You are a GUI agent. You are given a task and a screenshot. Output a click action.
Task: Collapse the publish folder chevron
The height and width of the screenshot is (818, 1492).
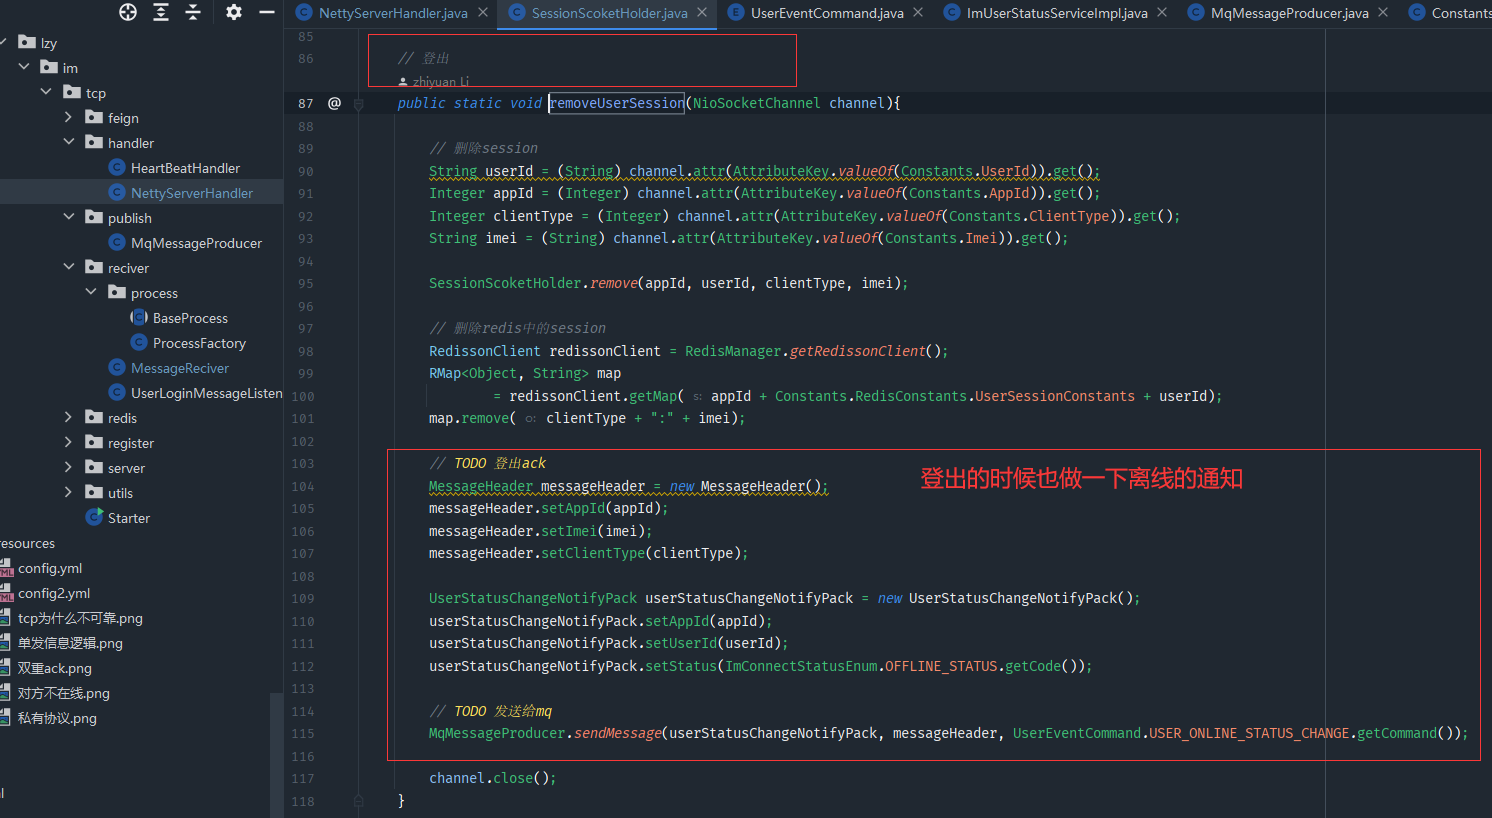(x=68, y=217)
